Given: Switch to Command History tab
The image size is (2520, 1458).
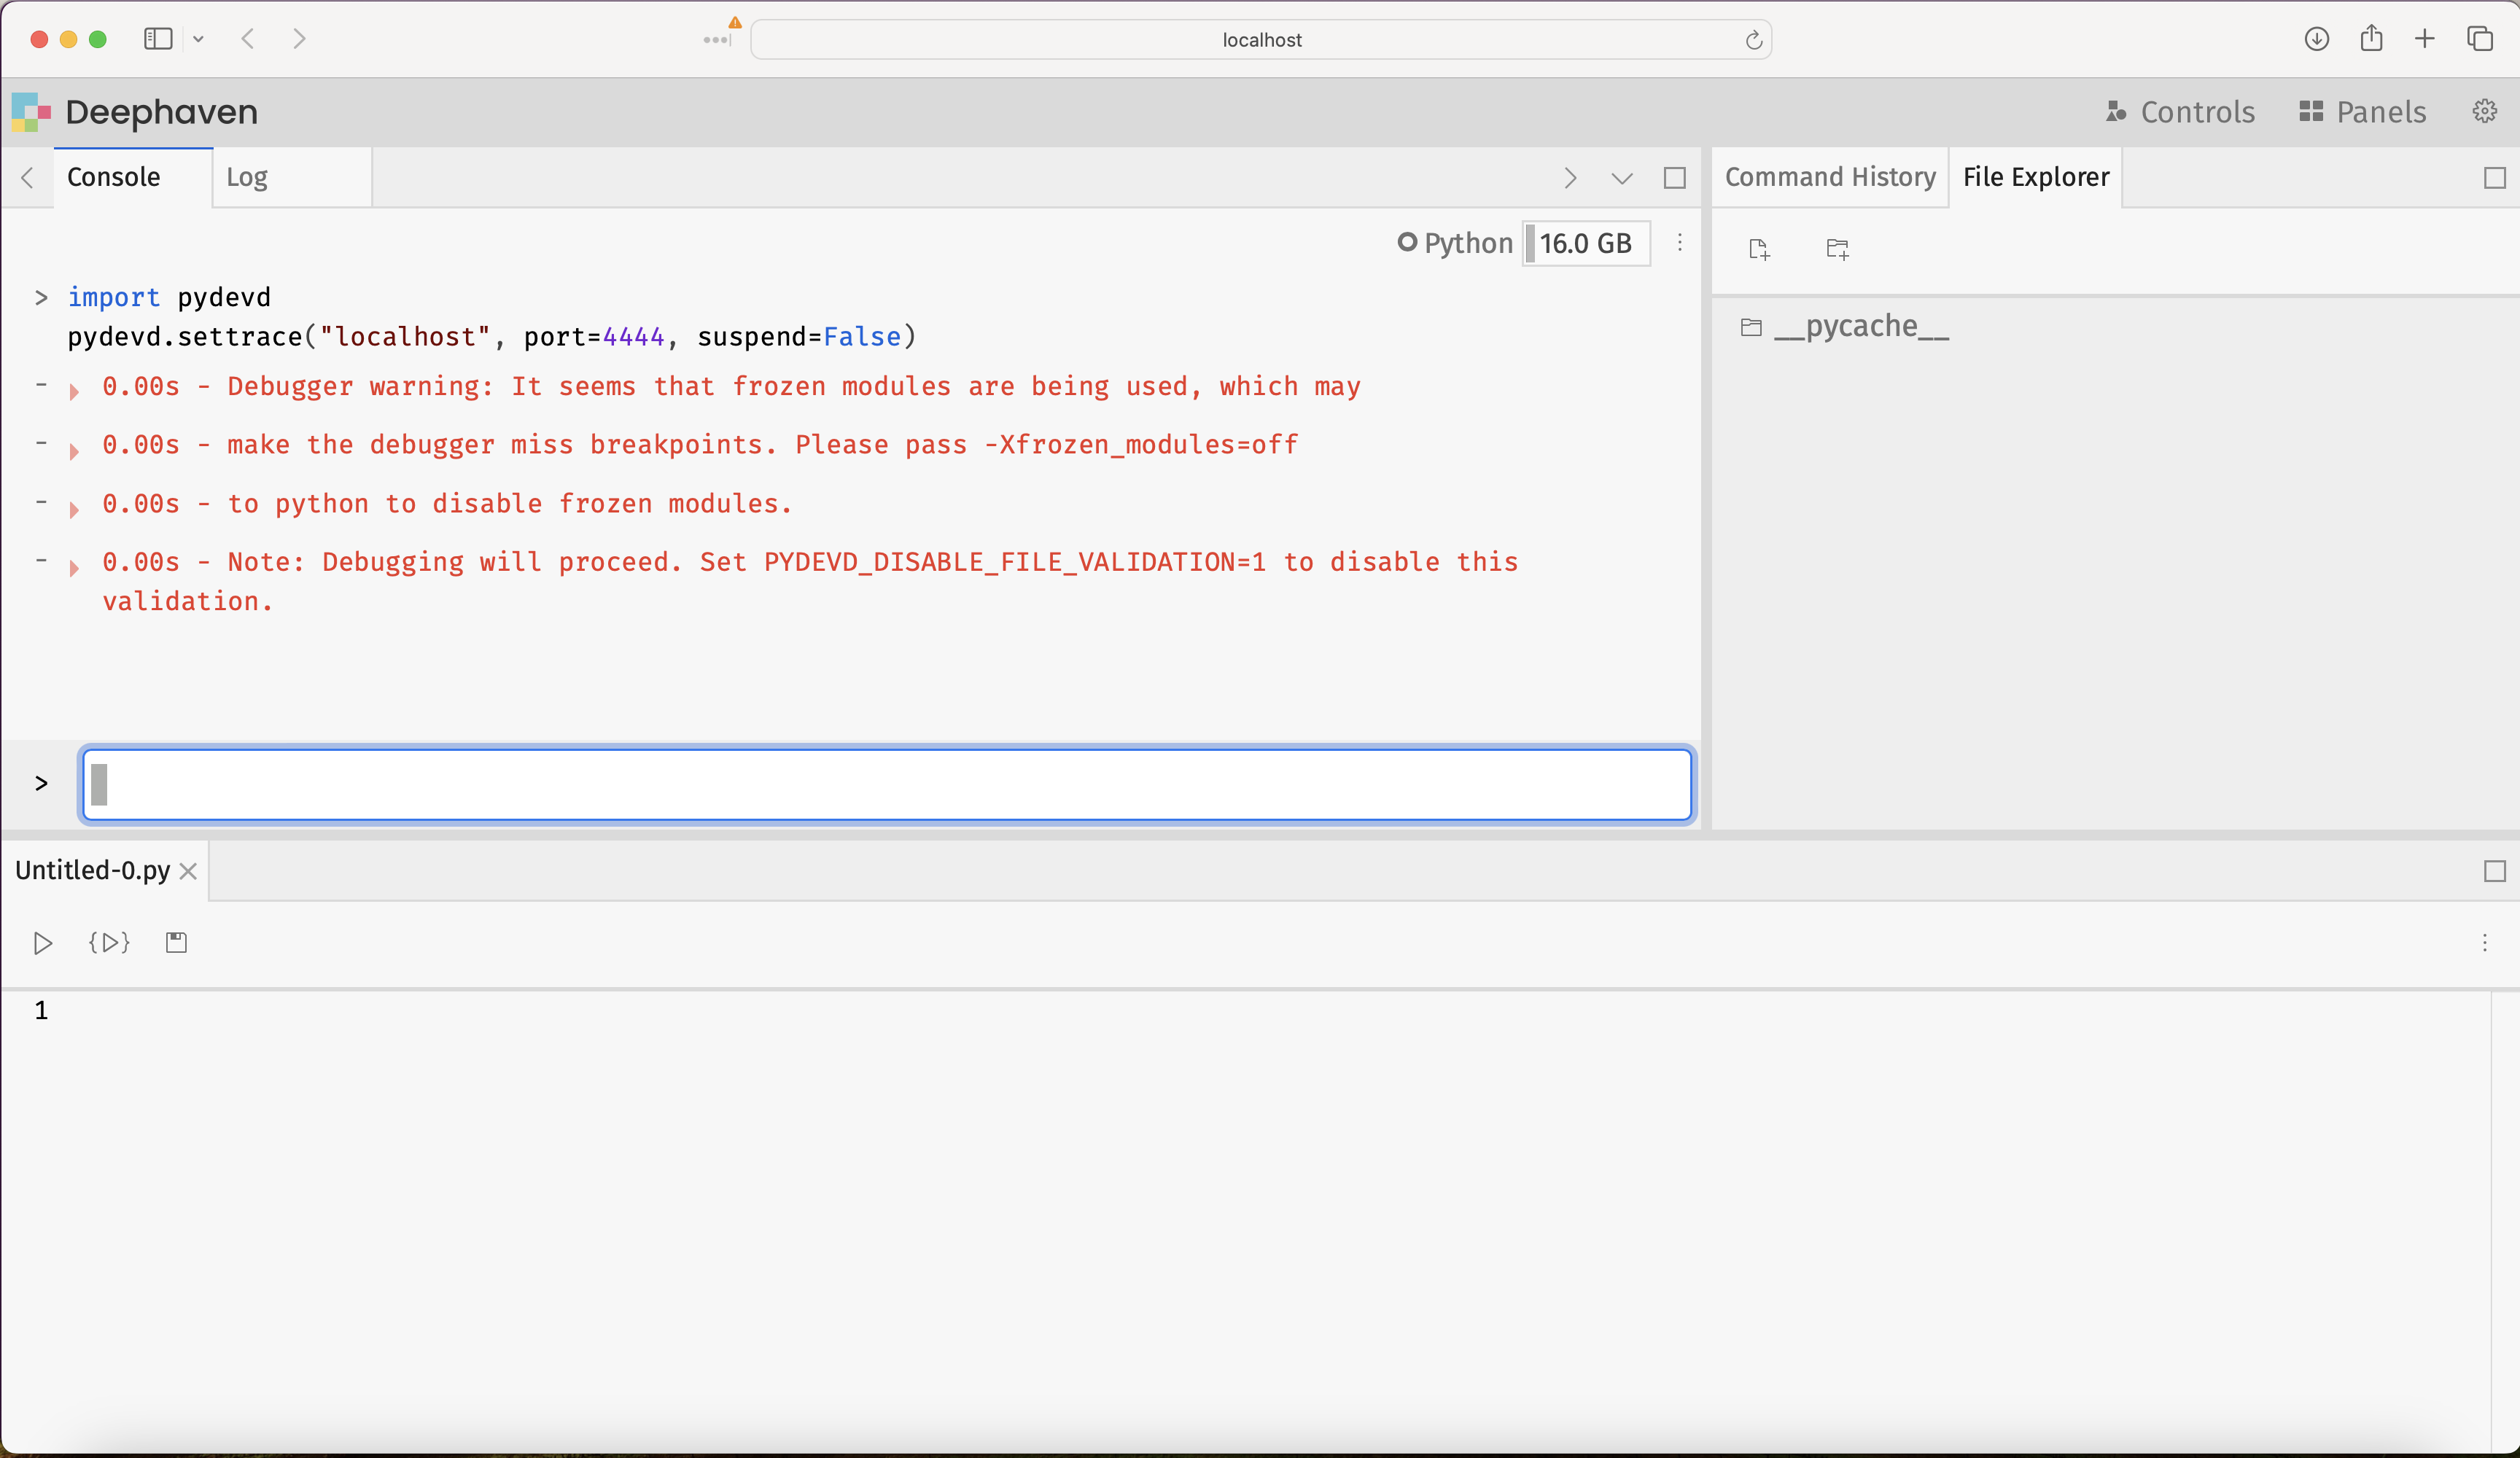Looking at the screenshot, I should 1829,178.
